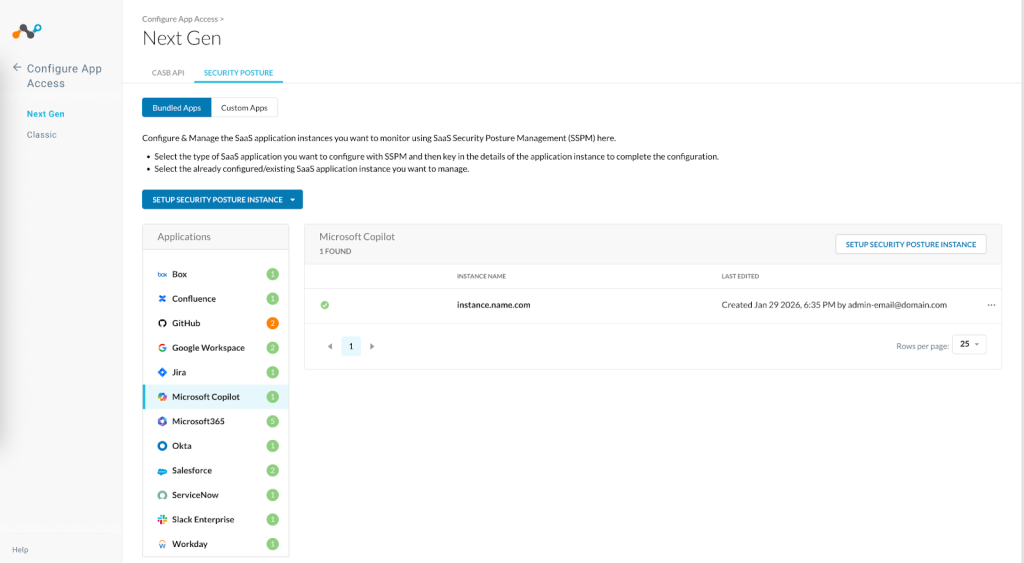Click page number 1 button
1024x563 pixels.
point(351,346)
